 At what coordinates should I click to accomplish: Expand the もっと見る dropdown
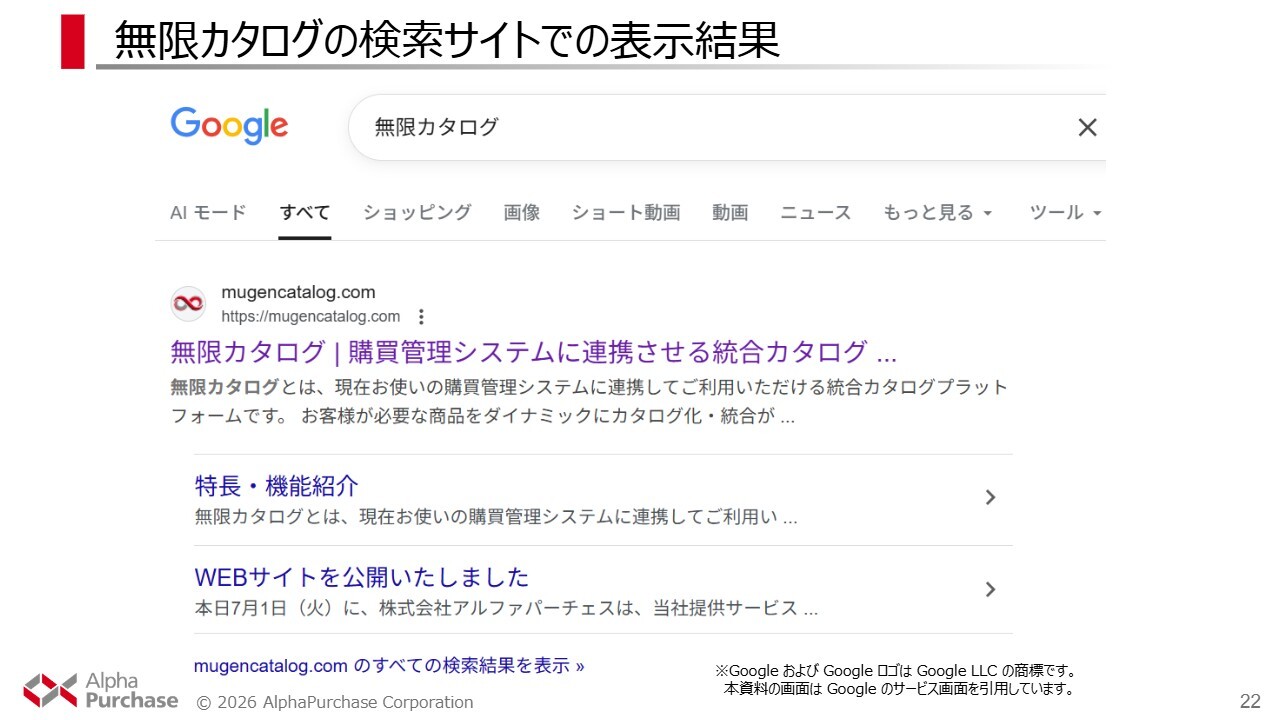pos(937,213)
